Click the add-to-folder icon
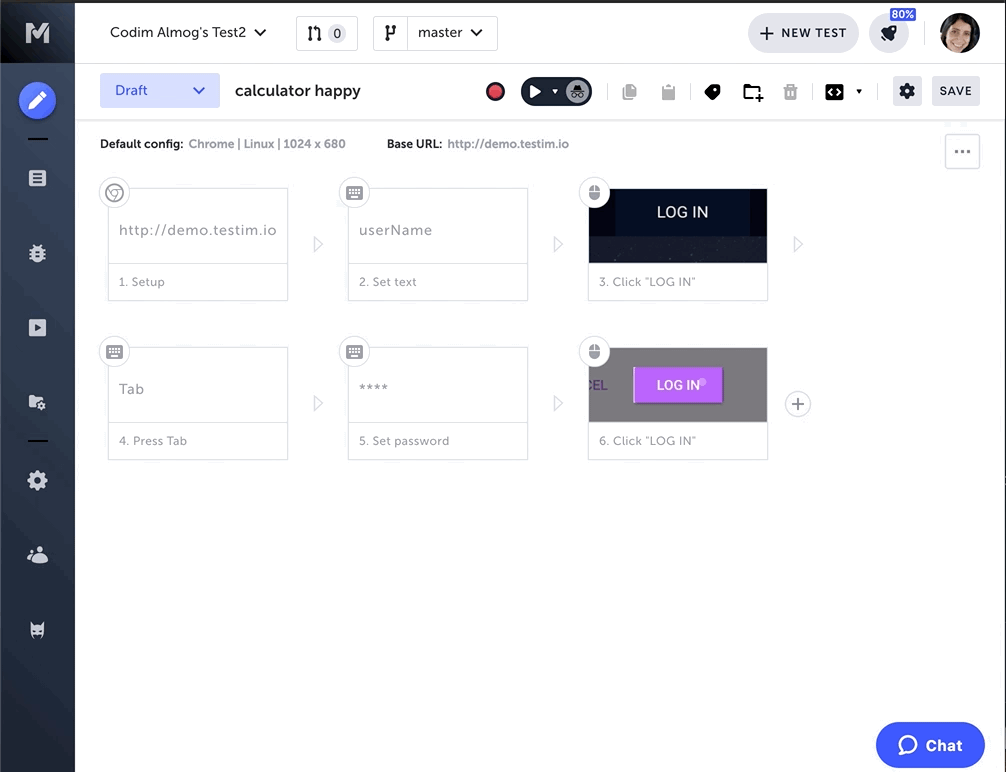The image size is (1006, 772). pyautogui.click(x=753, y=92)
